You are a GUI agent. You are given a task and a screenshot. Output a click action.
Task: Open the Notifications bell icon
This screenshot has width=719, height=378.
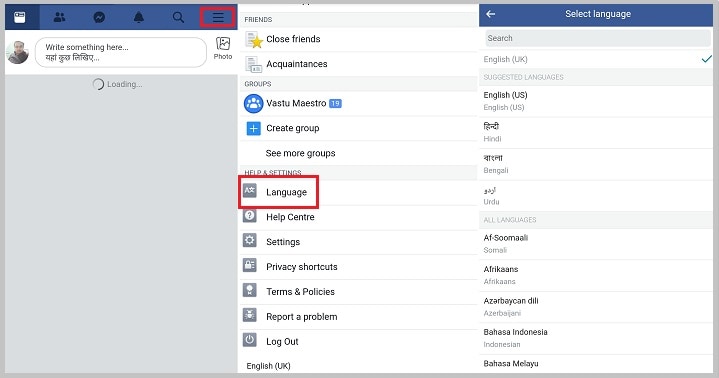point(138,17)
